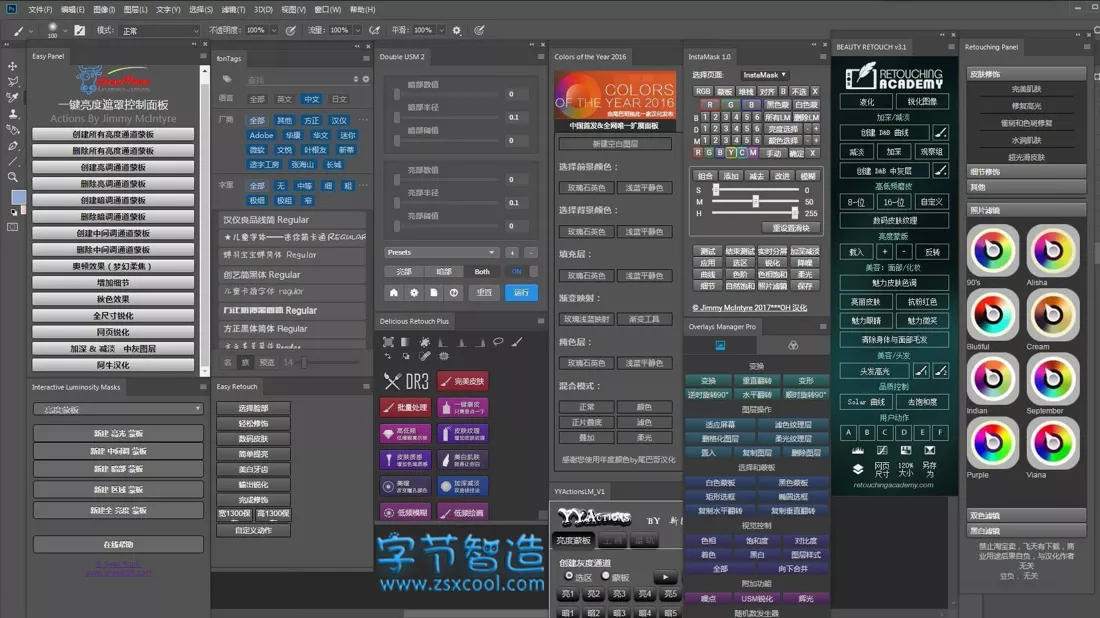Select the 选区 radio button in YYActions
Viewport: 1100px width, 618px height.
click(x=569, y=576)
